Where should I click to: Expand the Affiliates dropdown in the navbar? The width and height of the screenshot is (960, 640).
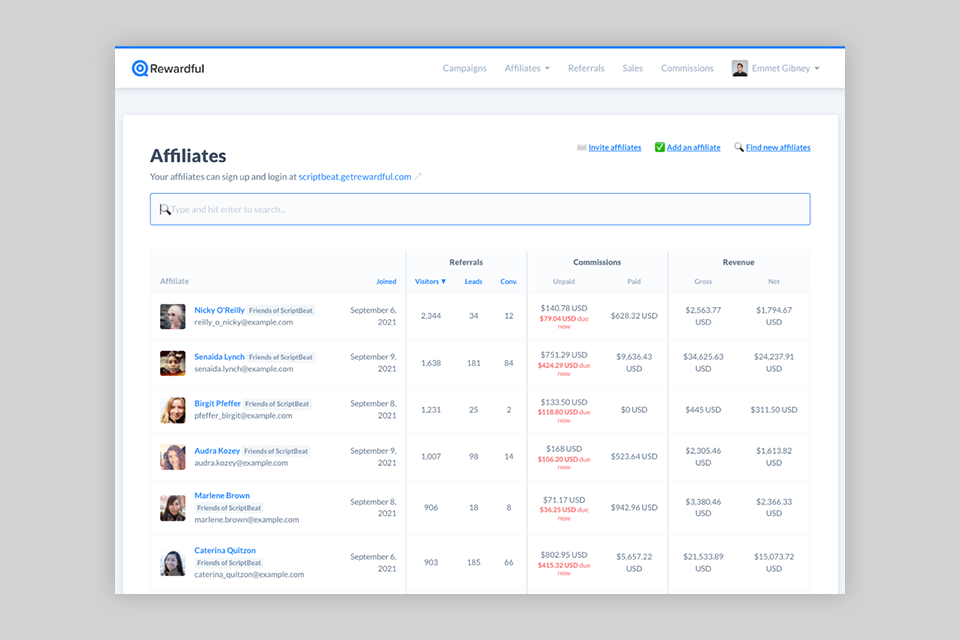click(527, 68)
